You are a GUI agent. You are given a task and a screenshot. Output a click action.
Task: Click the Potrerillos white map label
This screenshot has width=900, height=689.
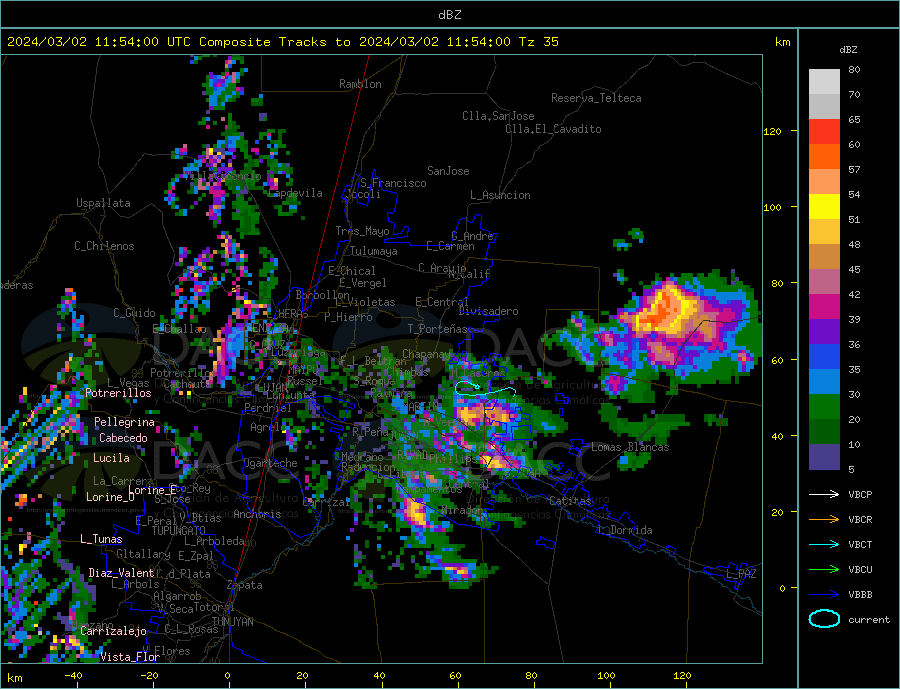click(118, 393)
